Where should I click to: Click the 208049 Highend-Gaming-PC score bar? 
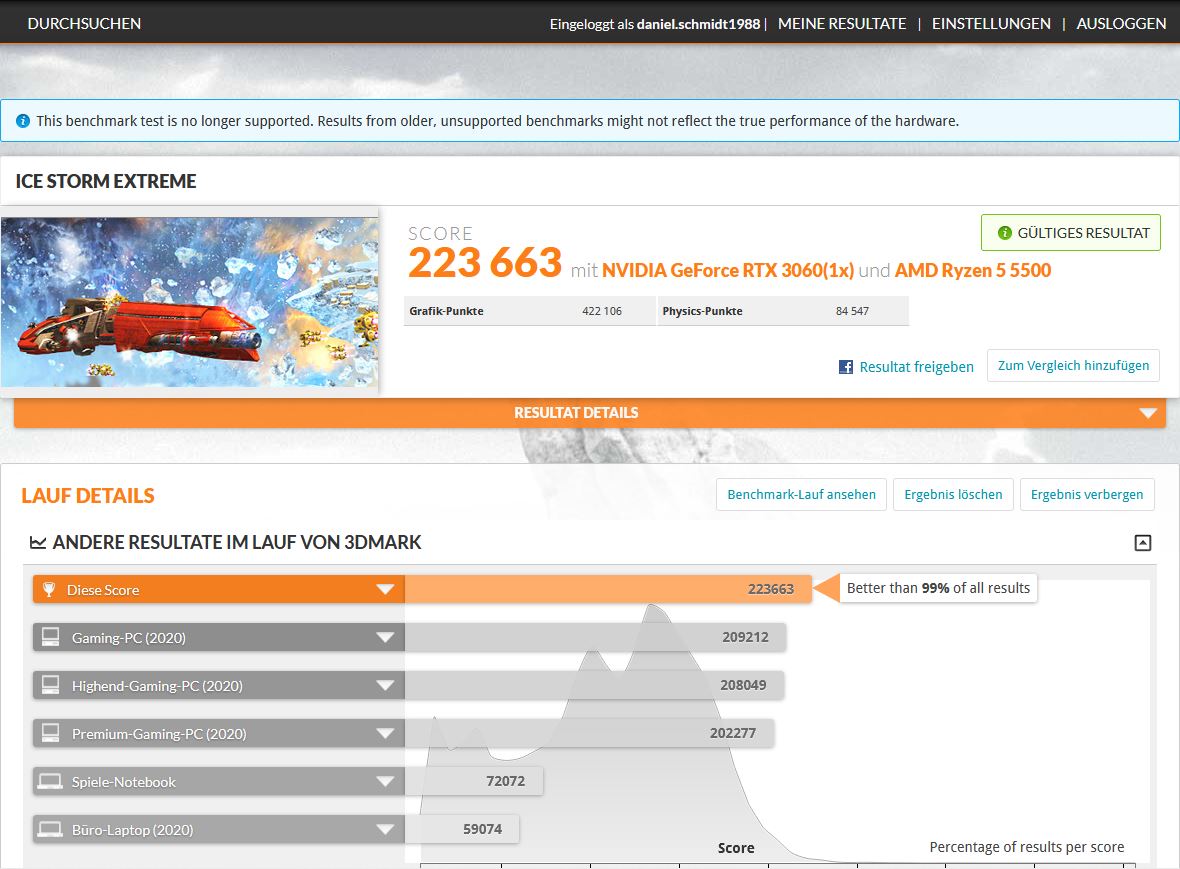coord(595,685)
